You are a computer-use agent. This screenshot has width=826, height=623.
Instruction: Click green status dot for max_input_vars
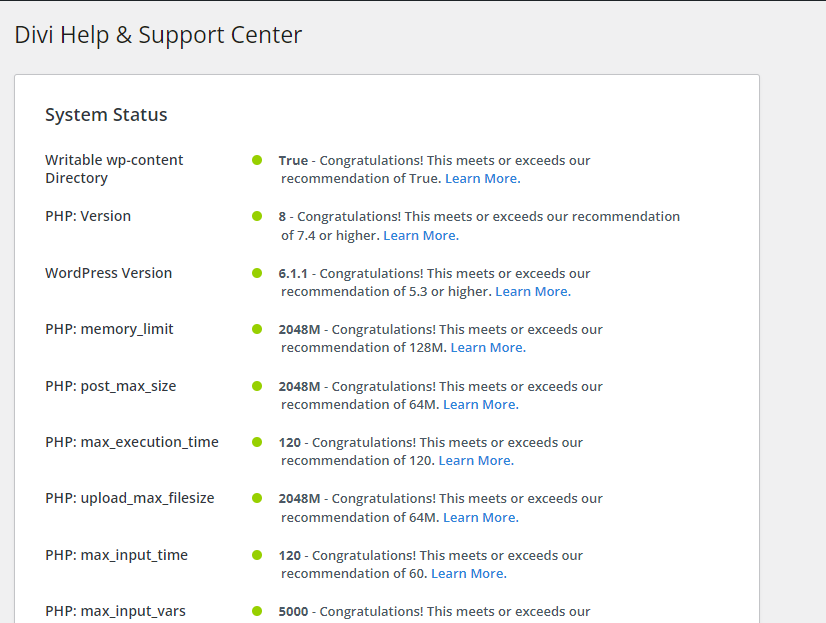(x=257, y=611)
